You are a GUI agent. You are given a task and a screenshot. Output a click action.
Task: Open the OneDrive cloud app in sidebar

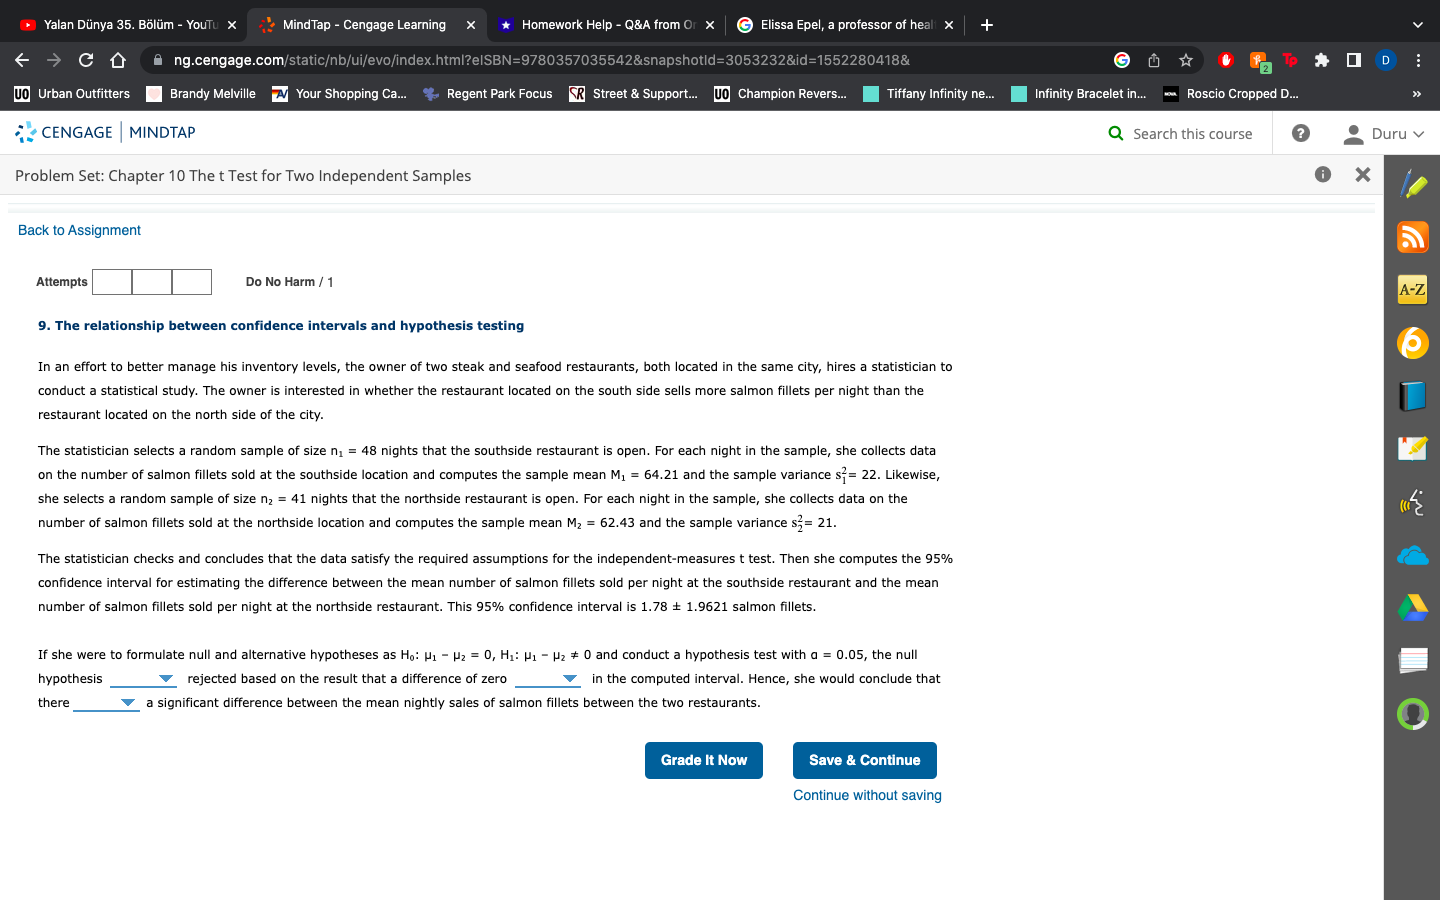click(x=1413, y=556)
